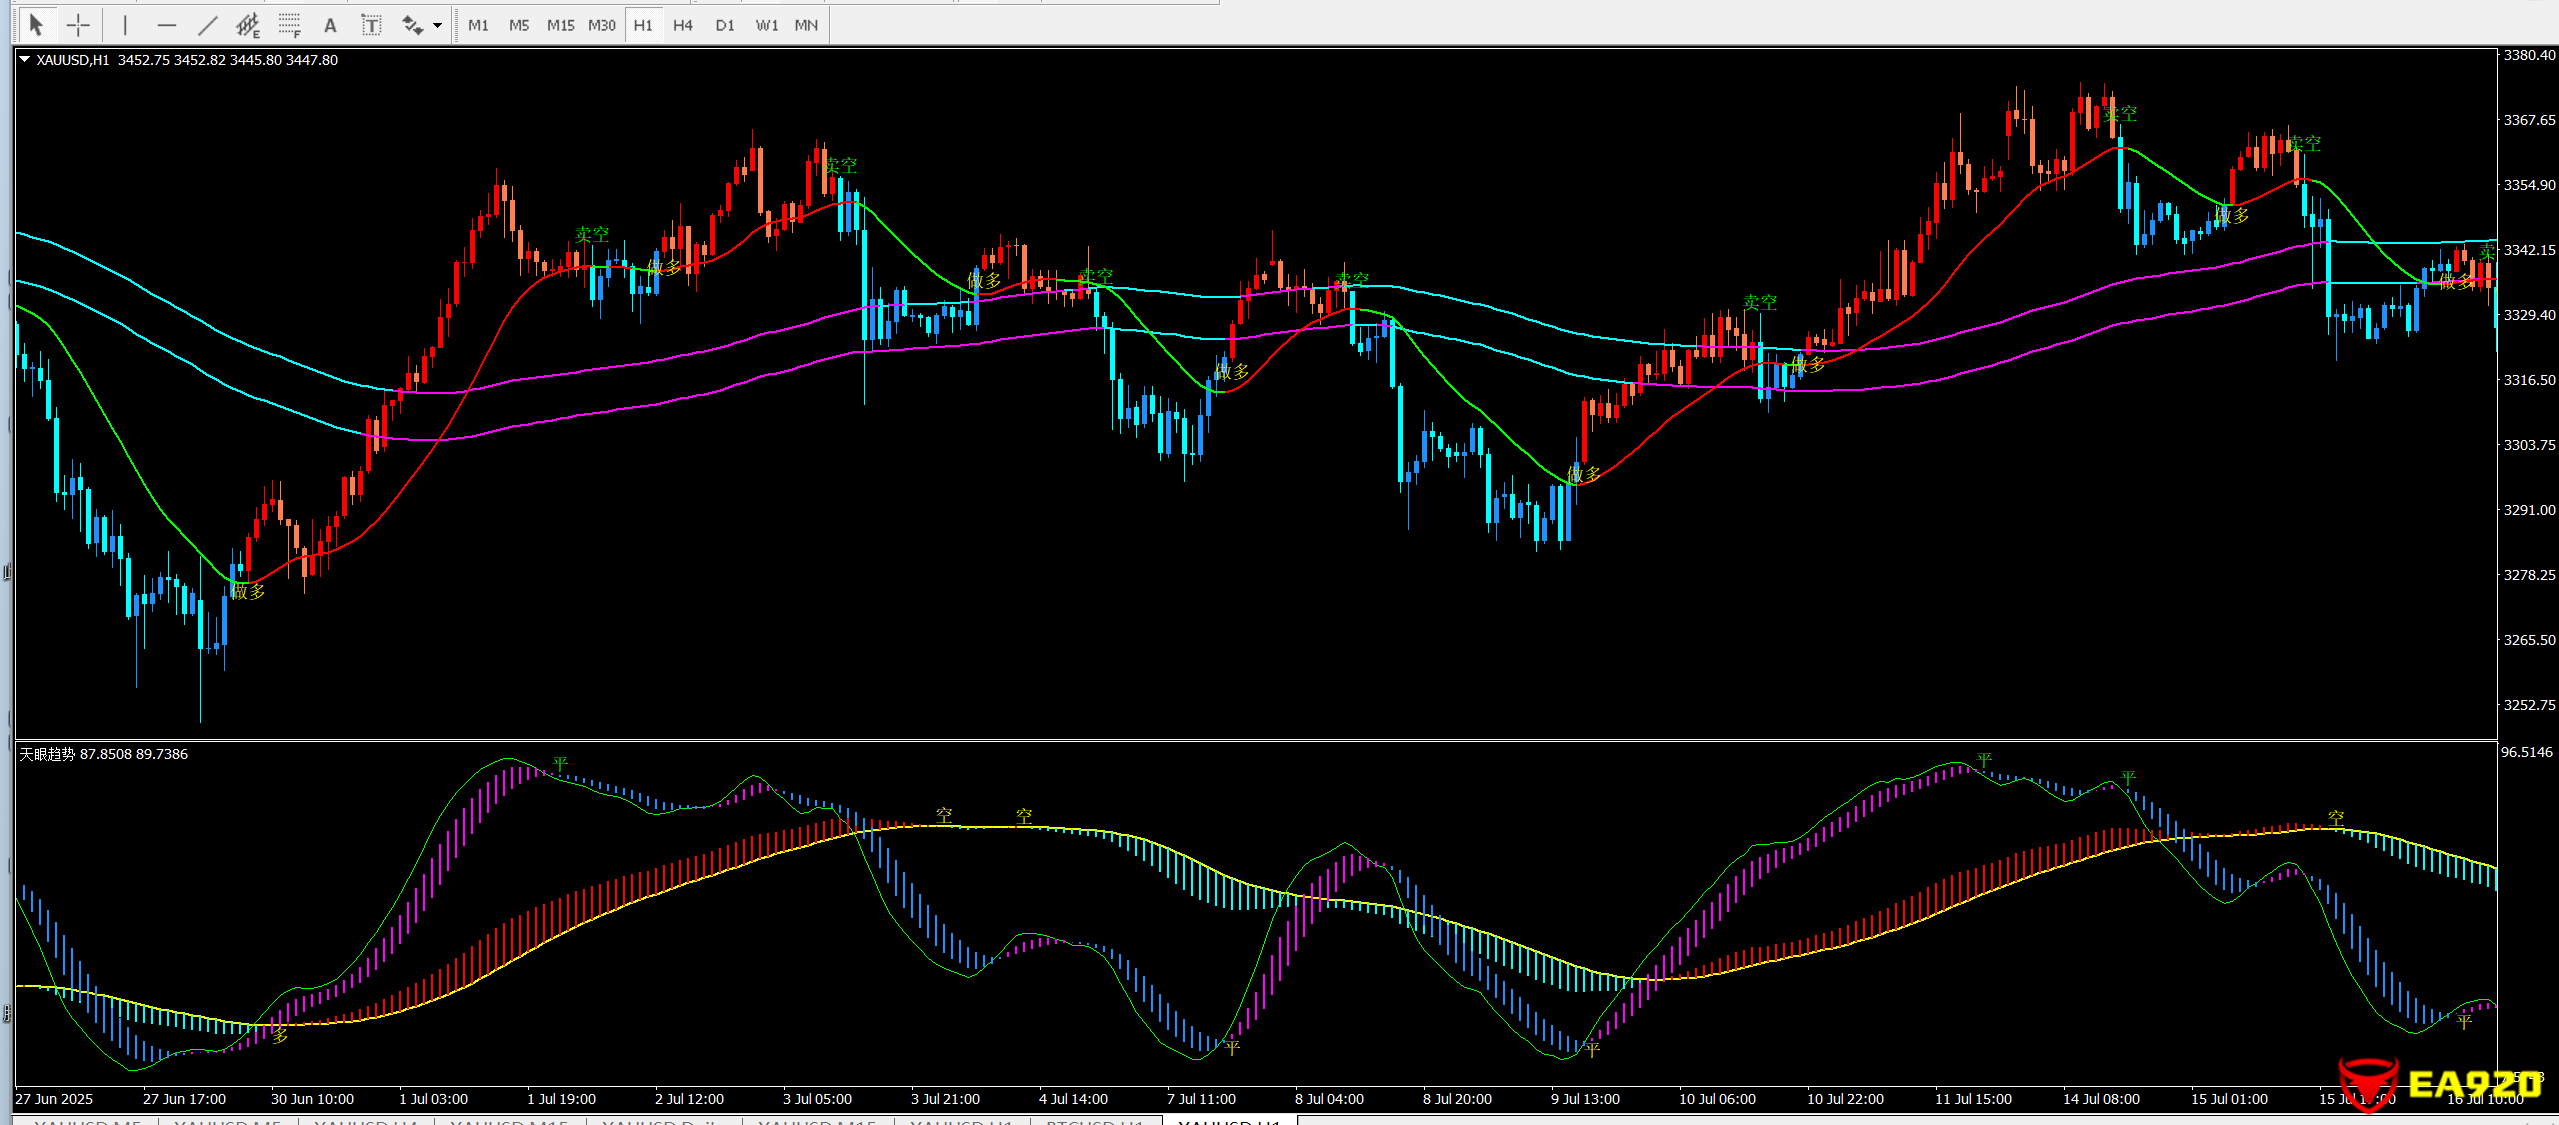Image resolution: width=2559 pixels, height=1125 pixels.
Task: Click the 3 Jul 21:00 time label
Action: [946, 1099]
